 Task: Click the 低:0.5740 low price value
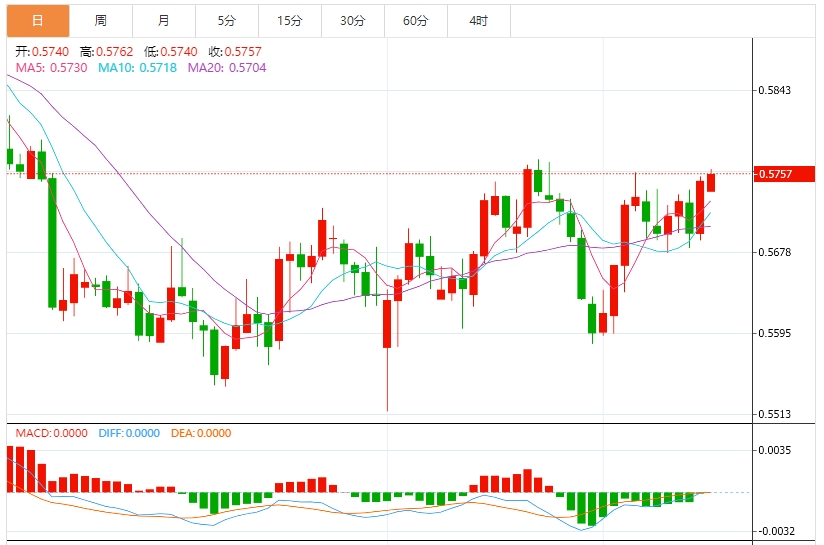click(171, 52)
